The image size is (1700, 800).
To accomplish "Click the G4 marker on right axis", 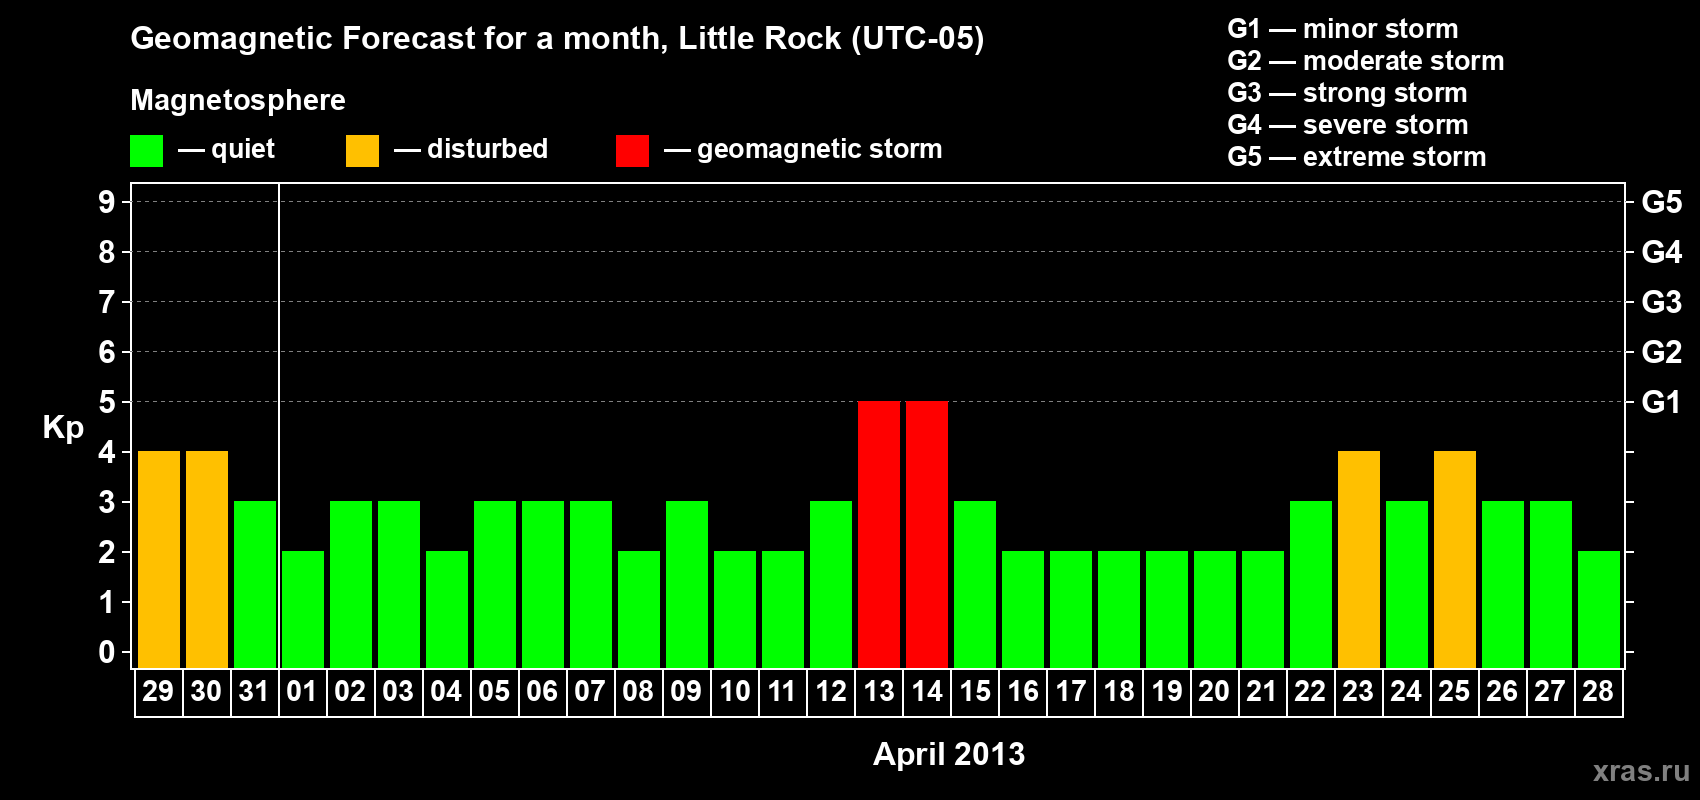I will tap(1661, 252).
